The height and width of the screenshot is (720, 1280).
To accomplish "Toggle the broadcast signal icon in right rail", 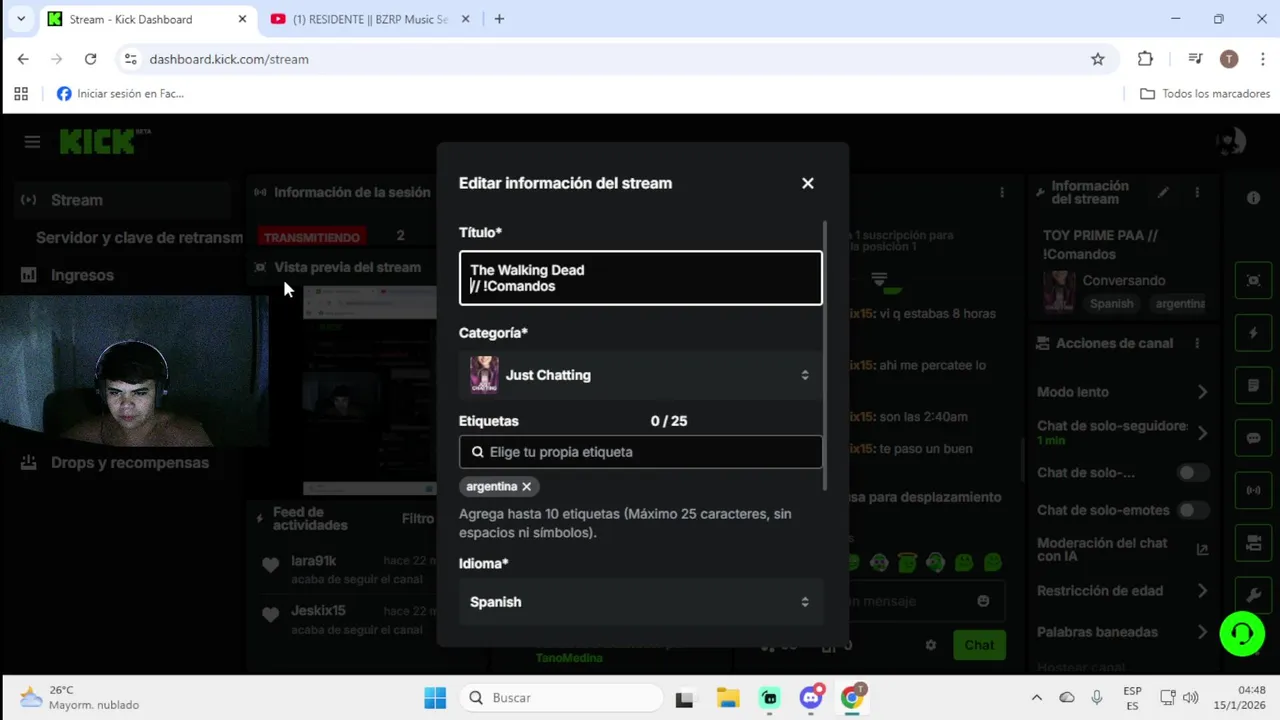I will [1254, 491].
